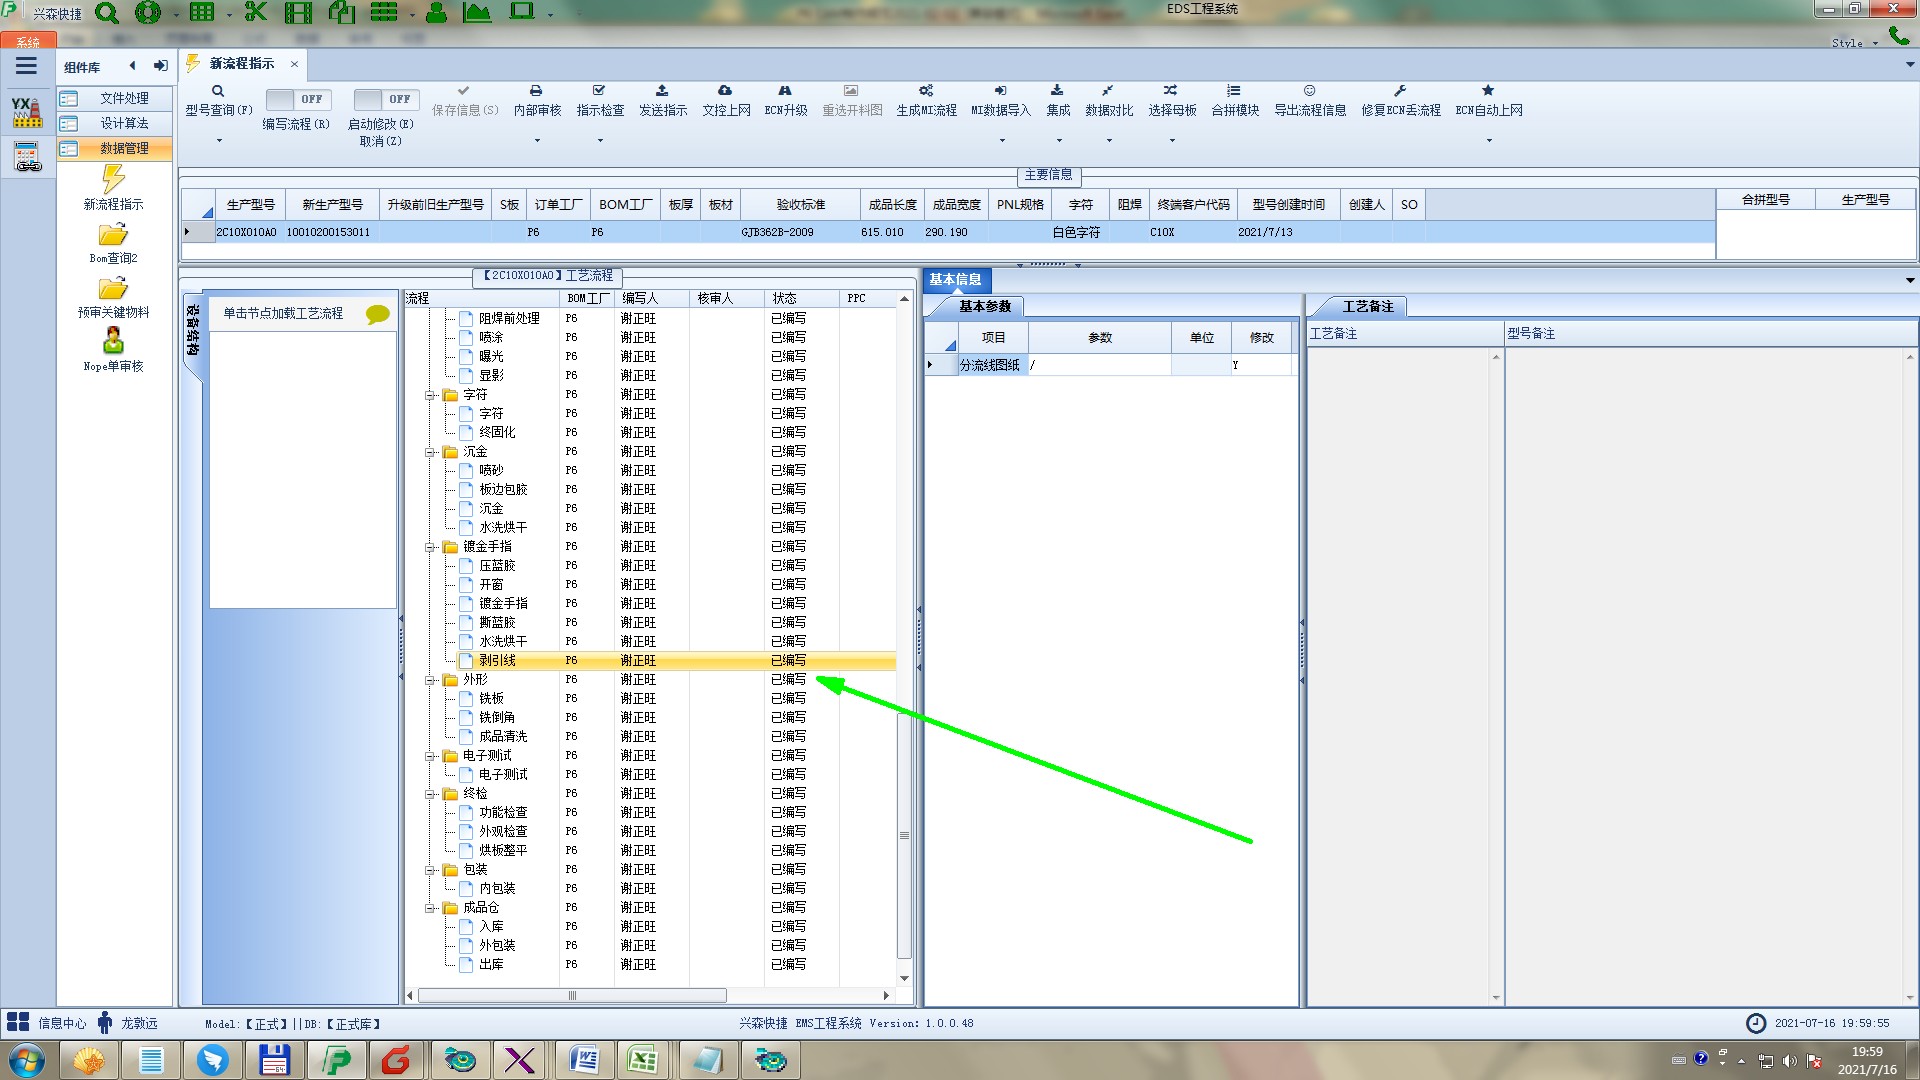The image size is (1920, 1080).
Task: Open 文件处理 sidebar section
Action: tap(115, 98)
